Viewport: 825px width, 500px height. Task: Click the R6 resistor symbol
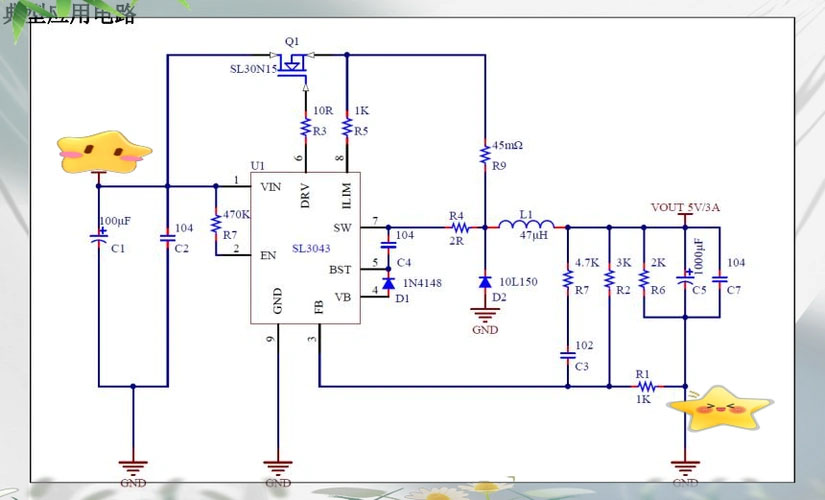click(643, 279)
